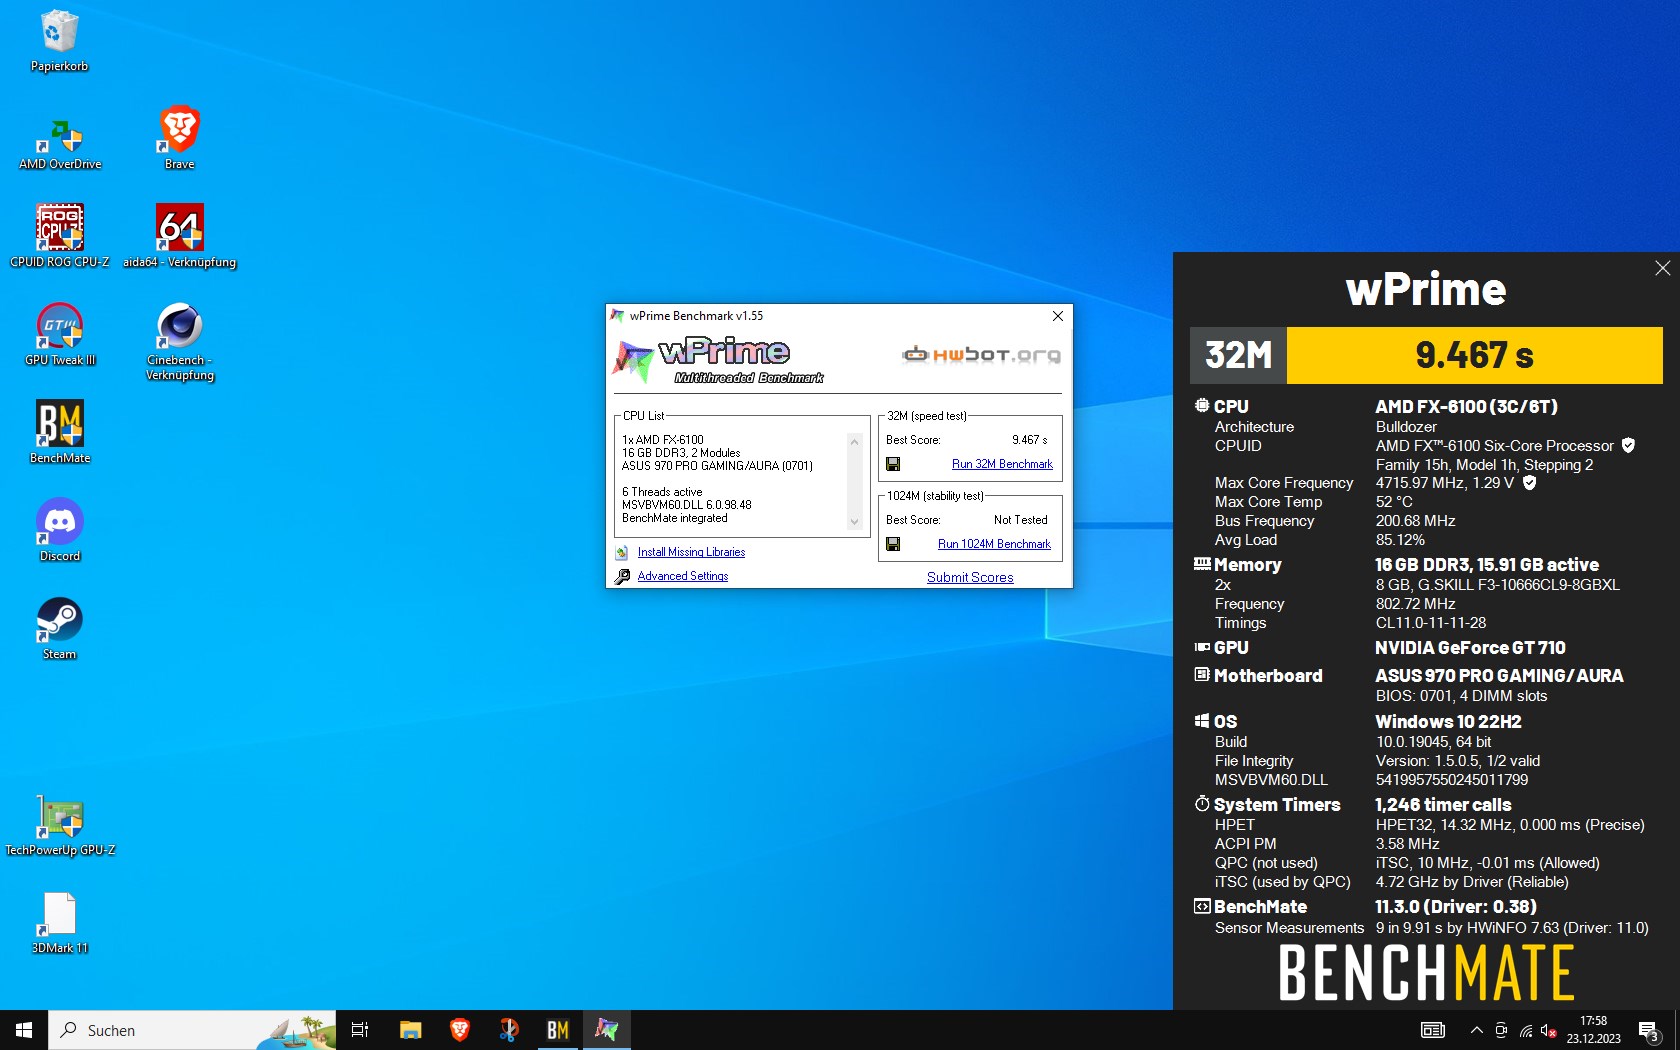Open Discord desktop shortcut
The image size is (1680, 1050).
pyautogui.click(x=60, y=531)
